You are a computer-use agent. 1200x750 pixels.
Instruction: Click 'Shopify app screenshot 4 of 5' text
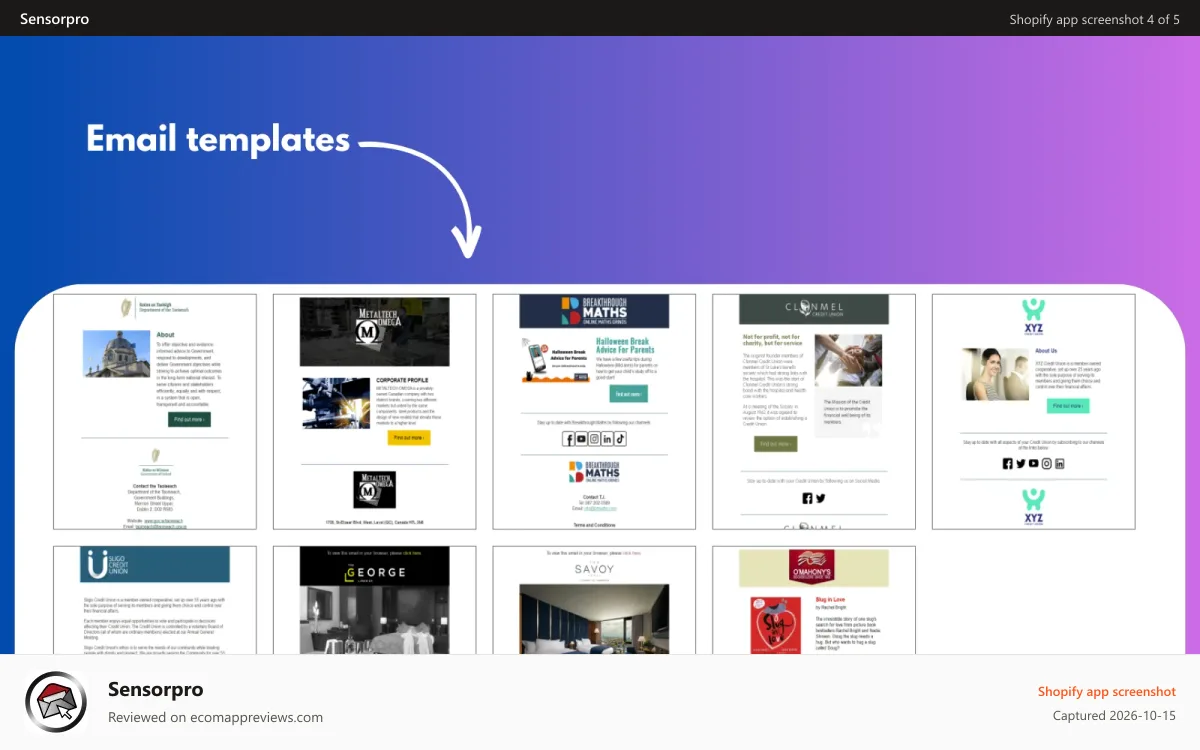tap(1095, 19)
